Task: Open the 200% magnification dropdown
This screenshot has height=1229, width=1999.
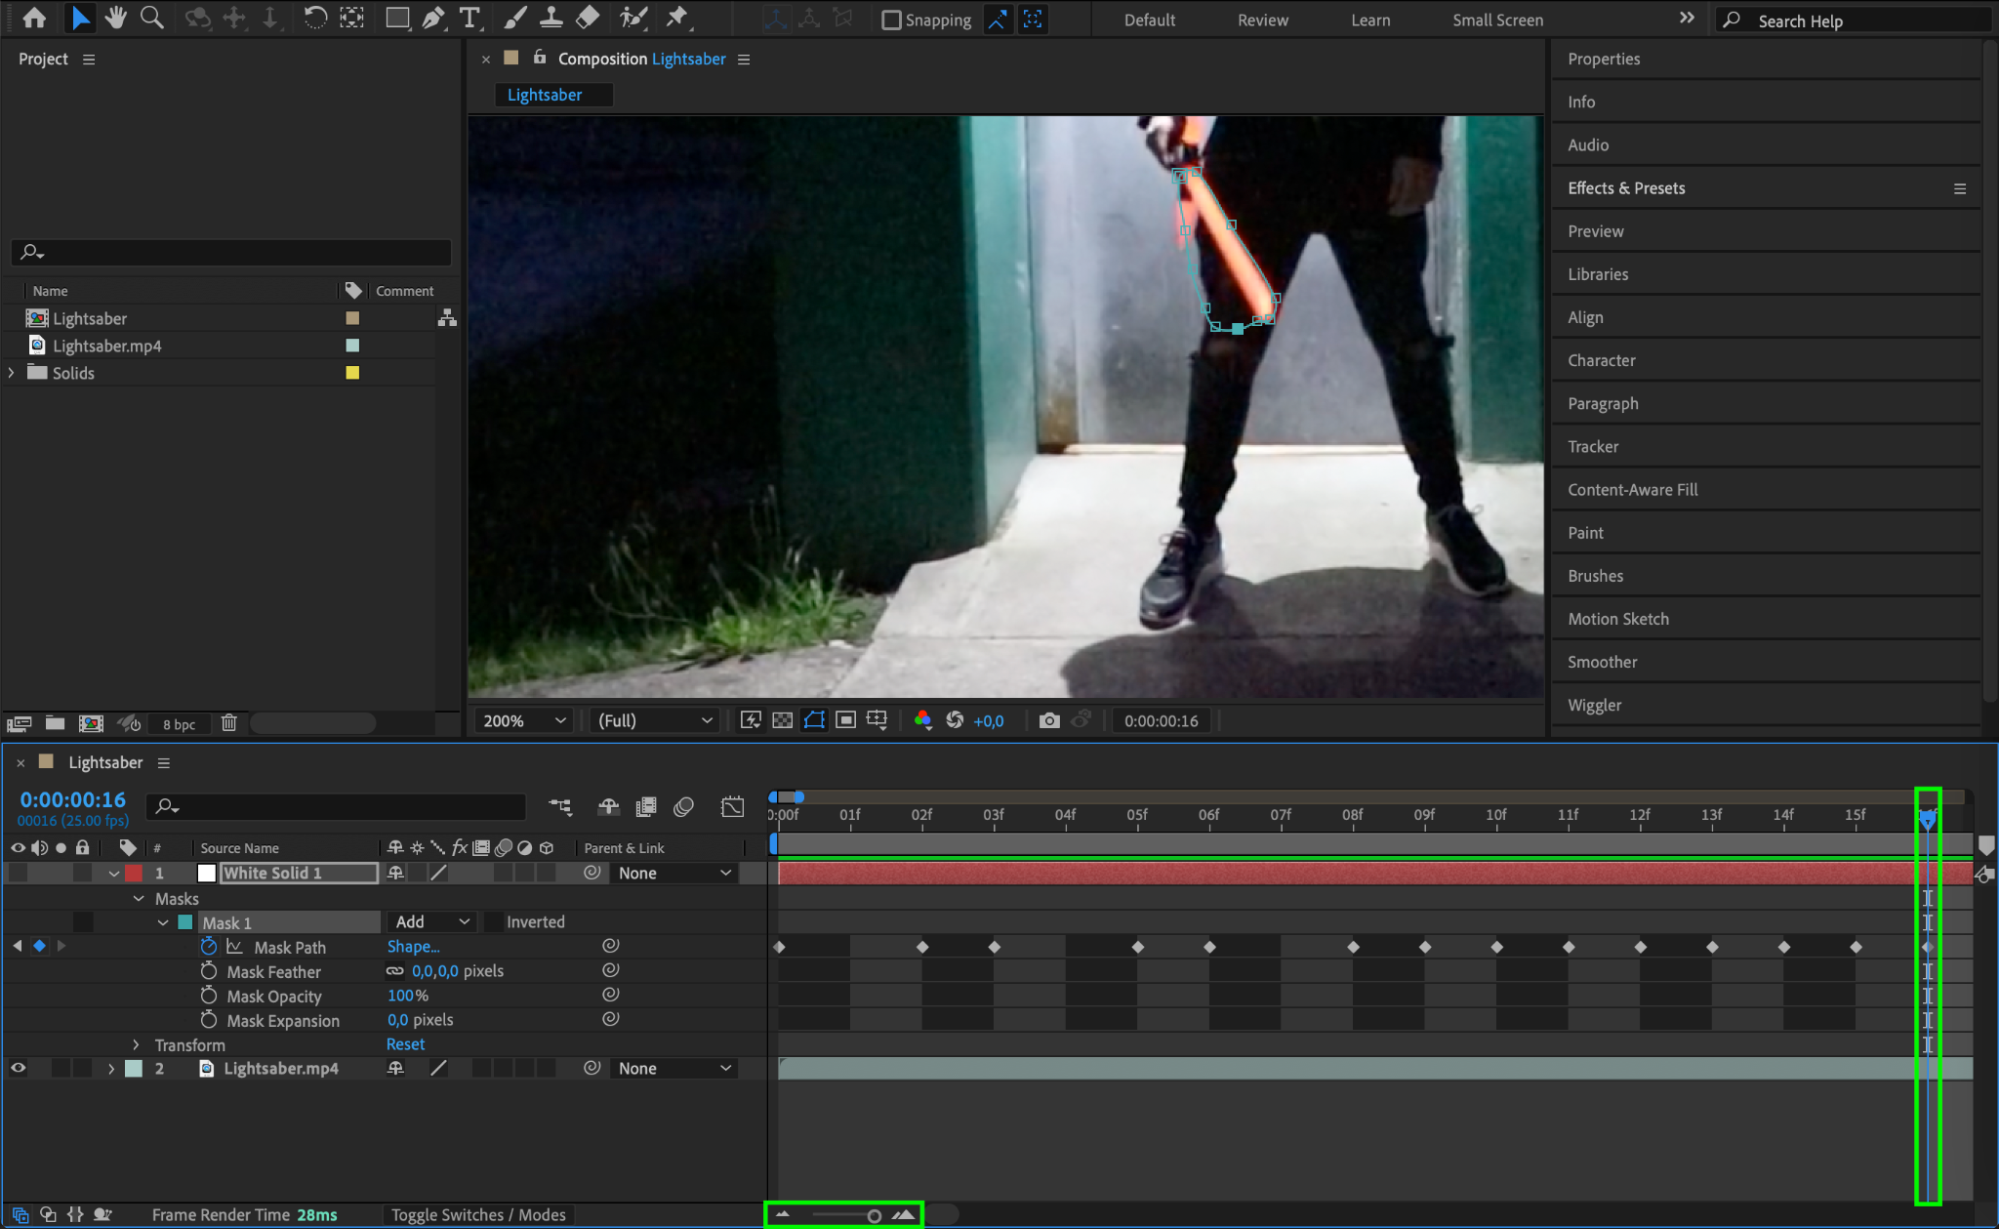Action: point(524,720)
